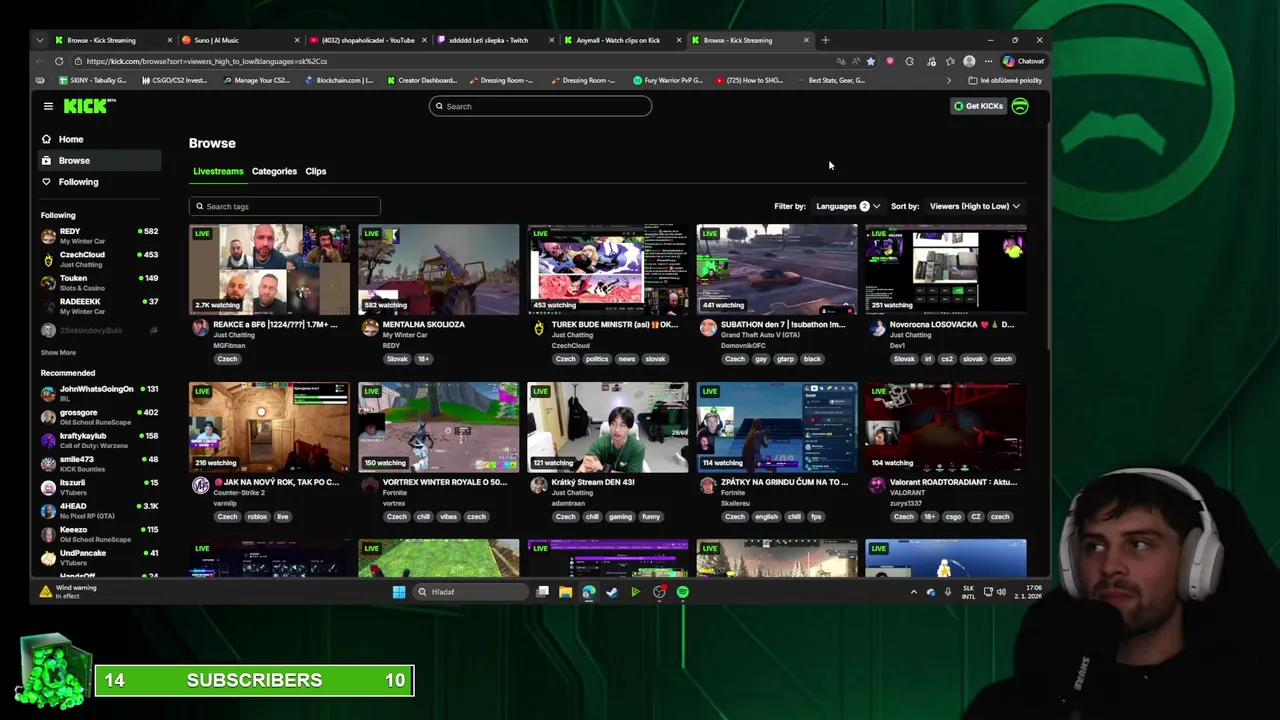The image size is (1280, 720).
Task: Click the Search tags input
Action: [285, 206]
